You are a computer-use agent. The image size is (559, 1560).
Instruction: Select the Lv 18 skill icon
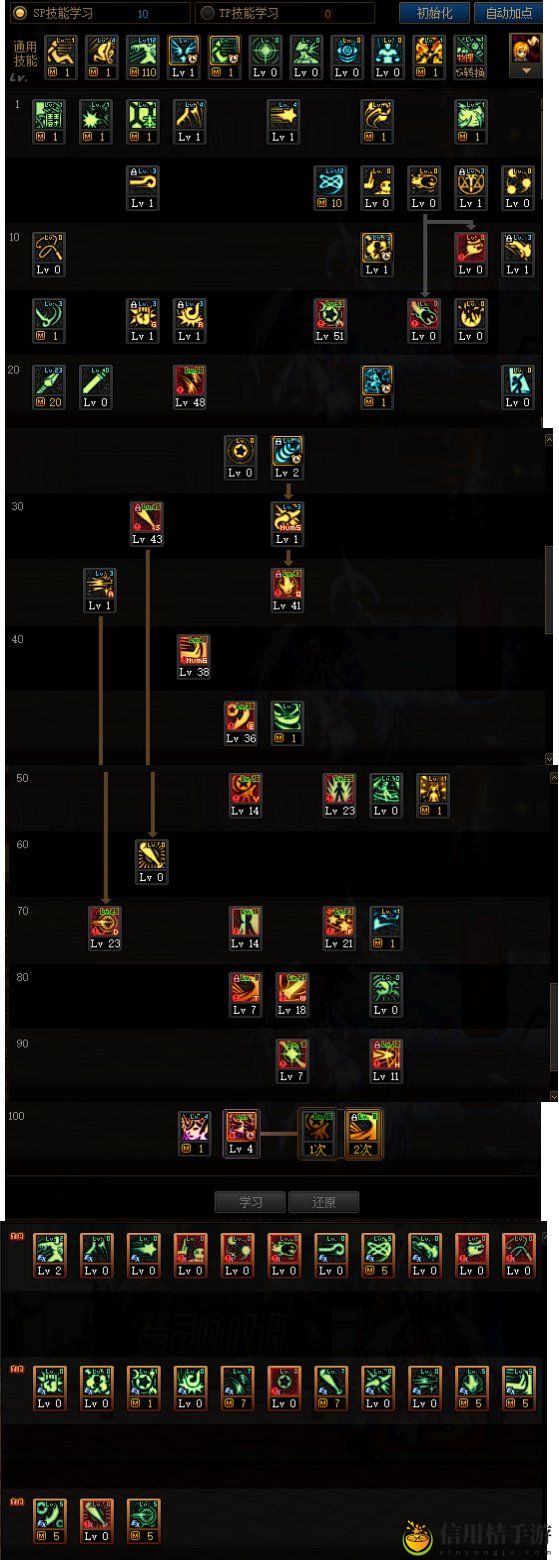[292, 995]
